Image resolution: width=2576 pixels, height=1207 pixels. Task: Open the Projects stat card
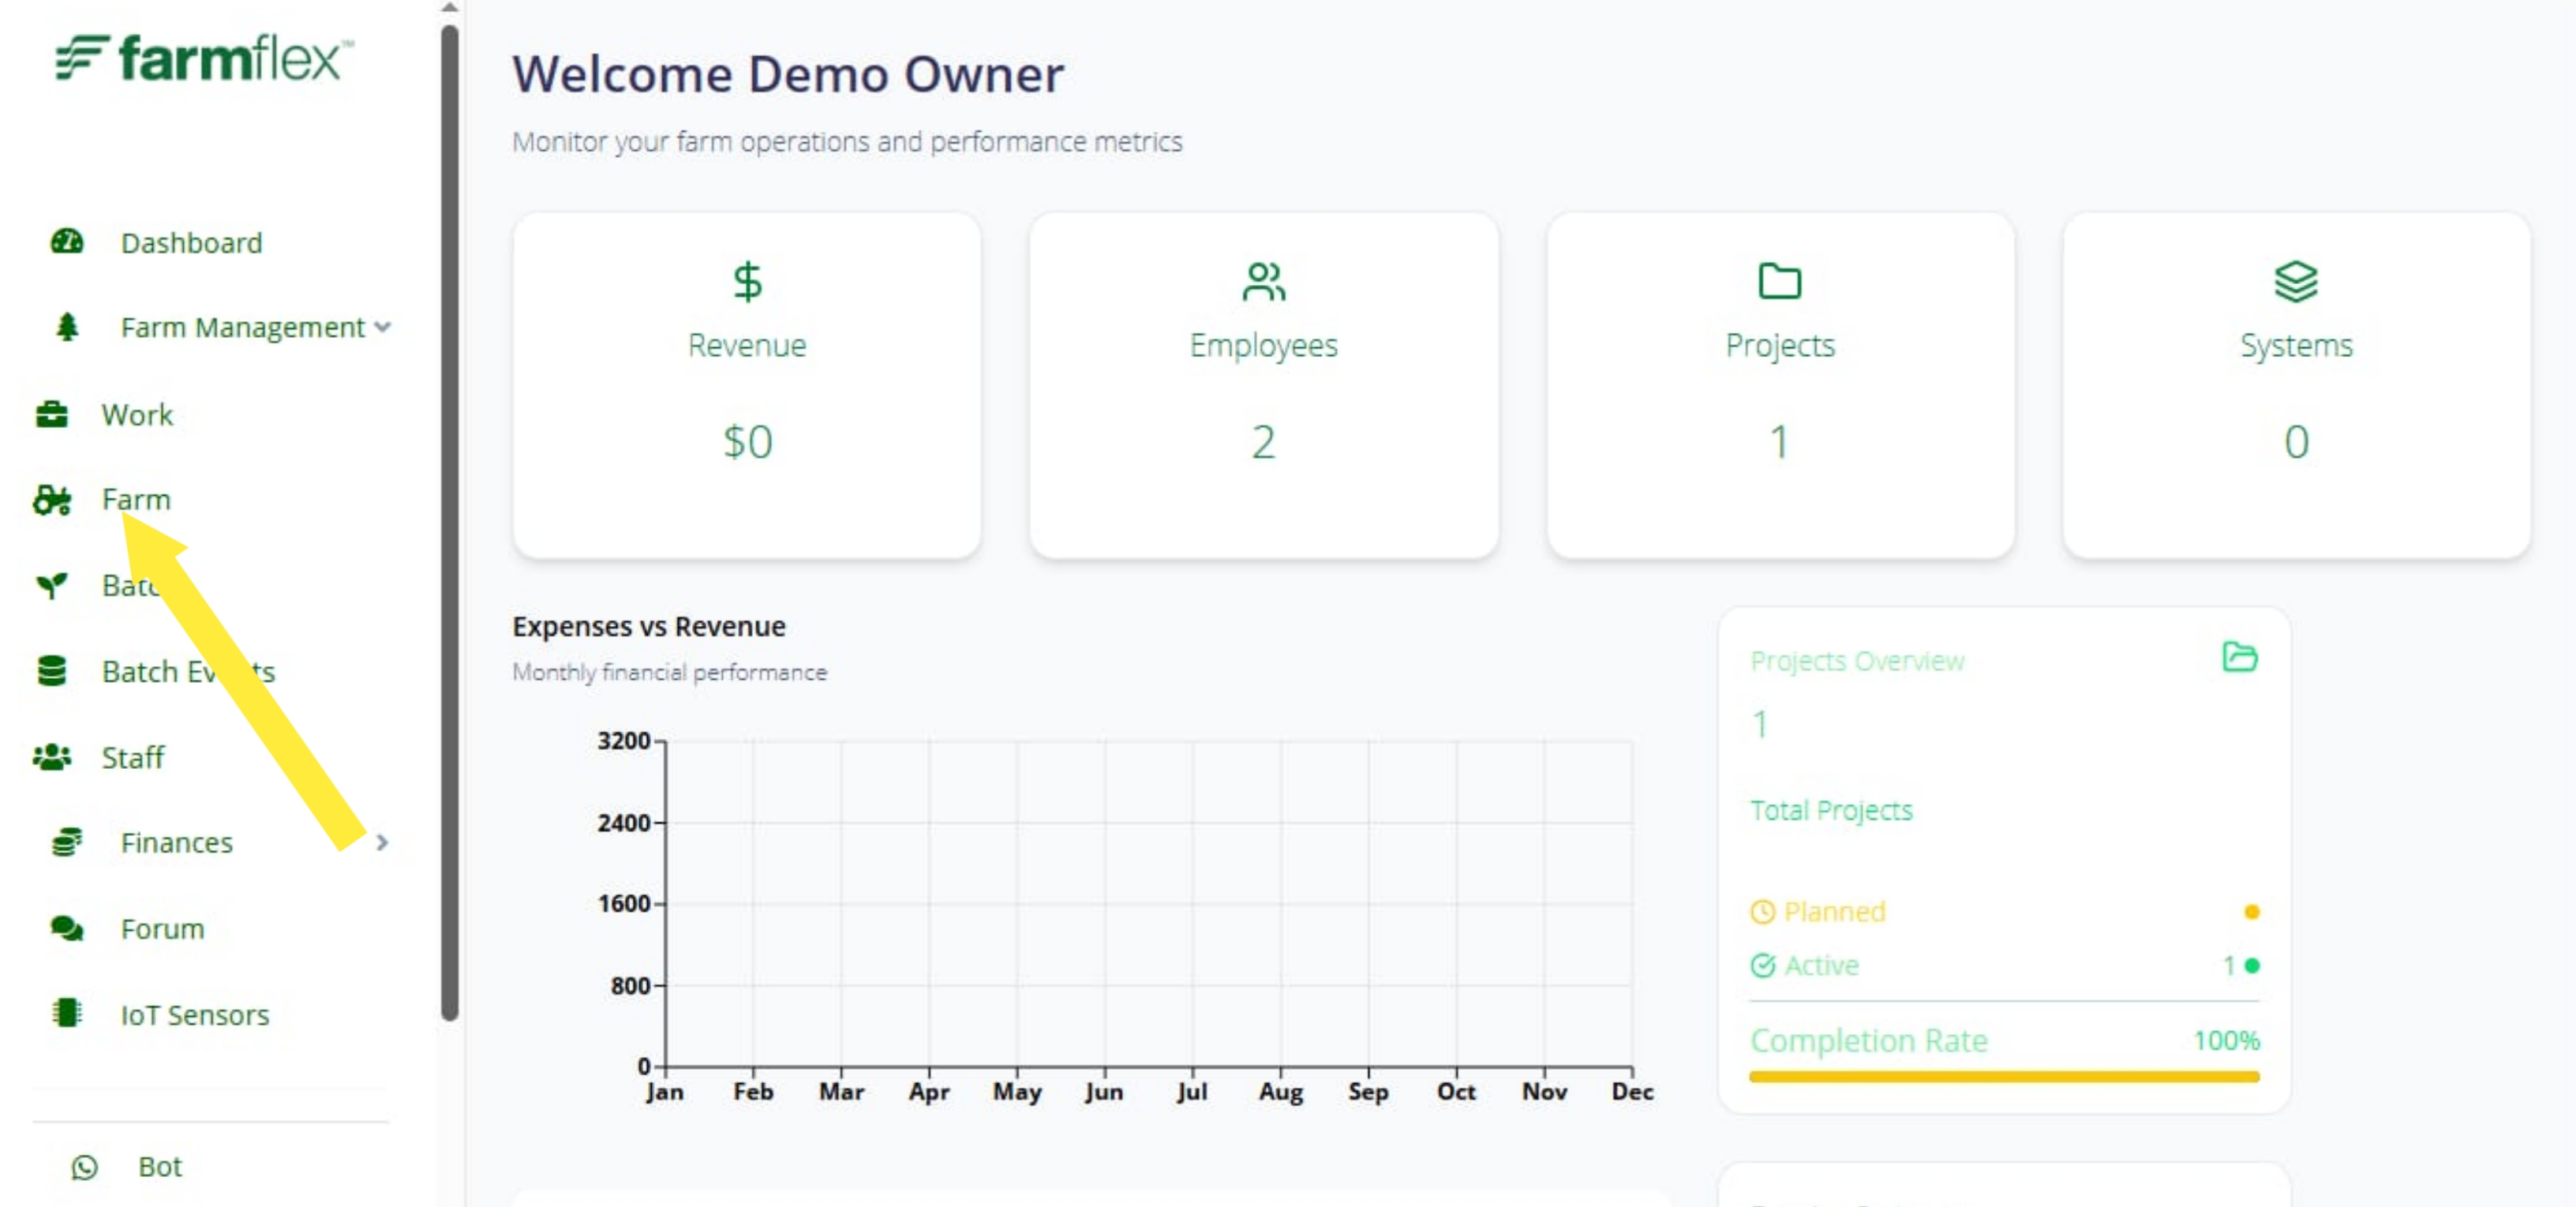(x=1780, y=385)
